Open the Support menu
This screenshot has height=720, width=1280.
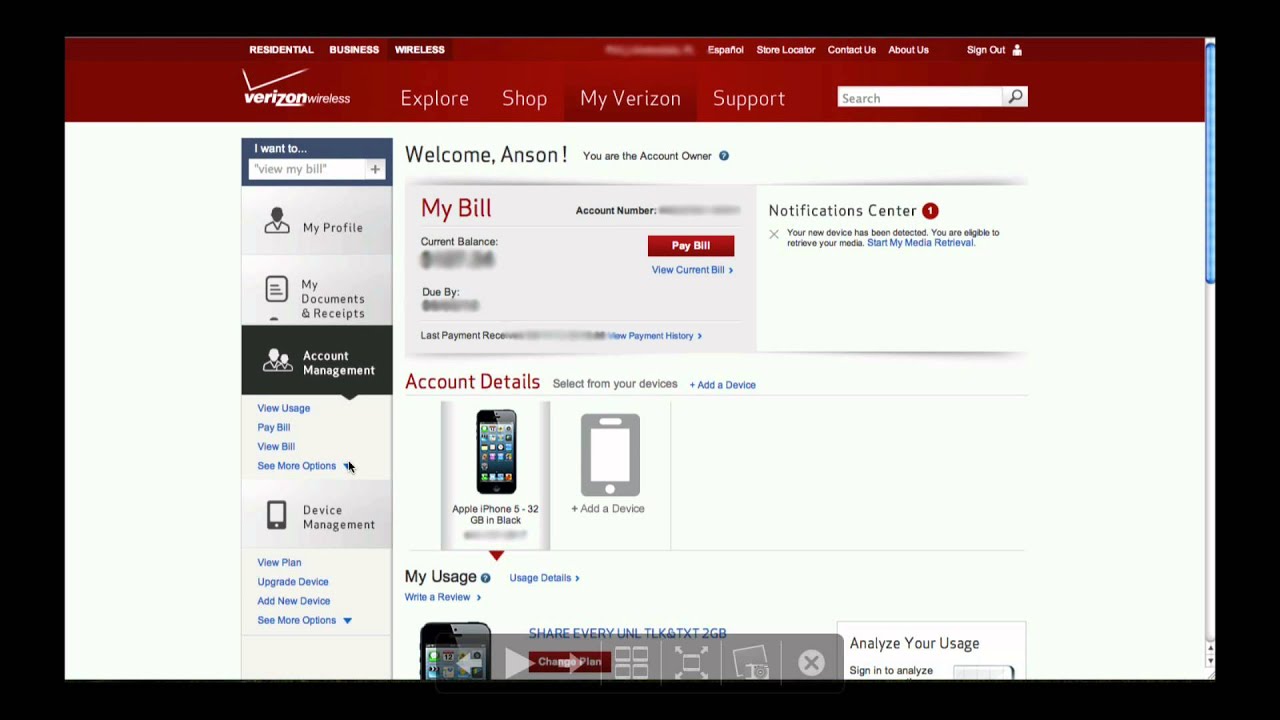tap(748, 98)
